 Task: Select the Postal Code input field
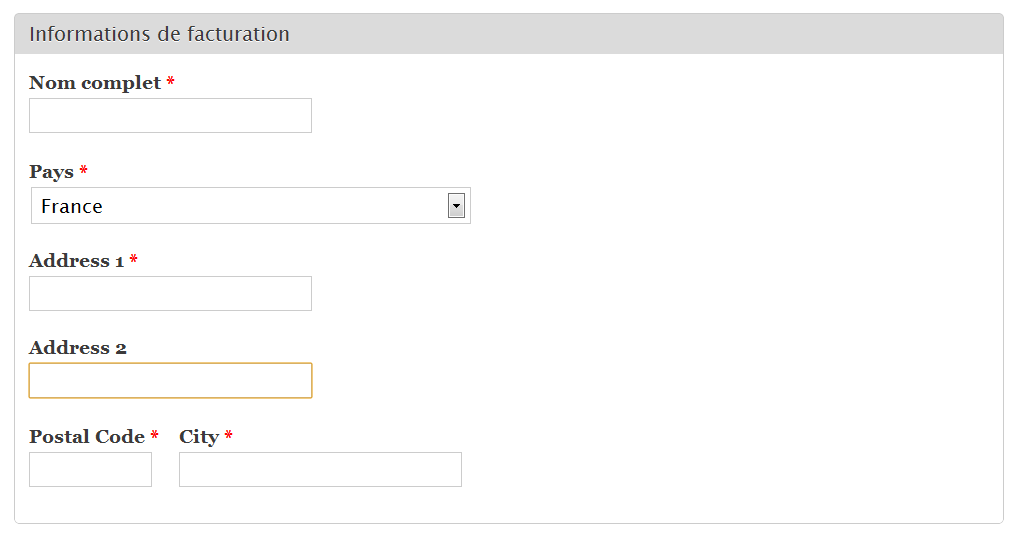point(90,470)
